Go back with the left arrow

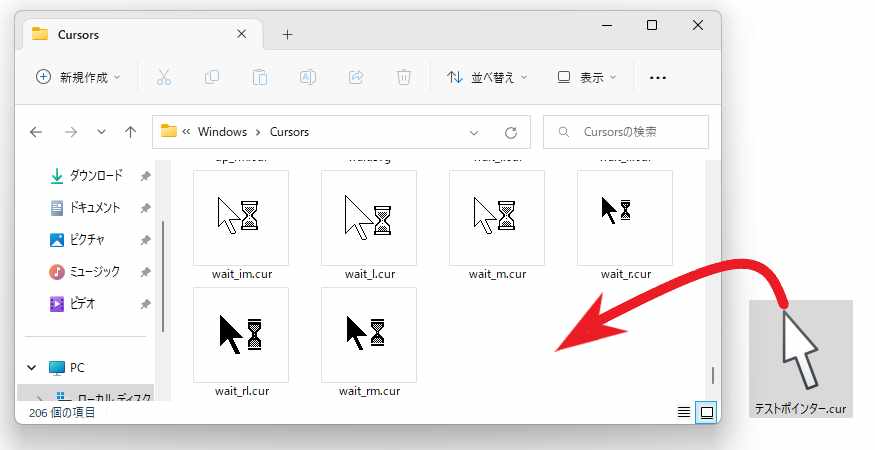click(x=36, y=132)
